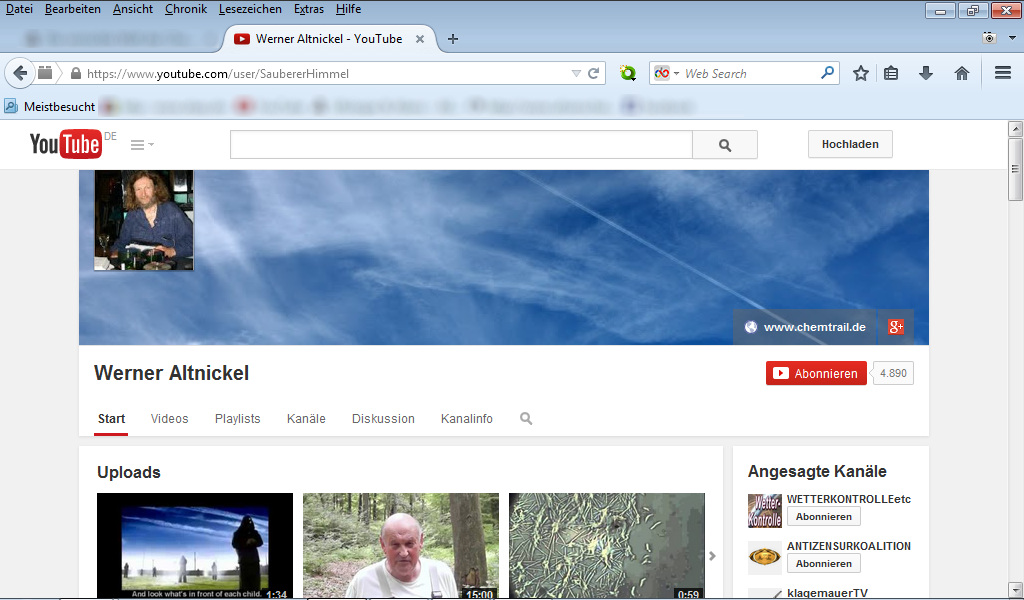The image size is (1024, 600).
Task: Click the ANTIZENSURKOALITION channel avatar
Action: 765,558
